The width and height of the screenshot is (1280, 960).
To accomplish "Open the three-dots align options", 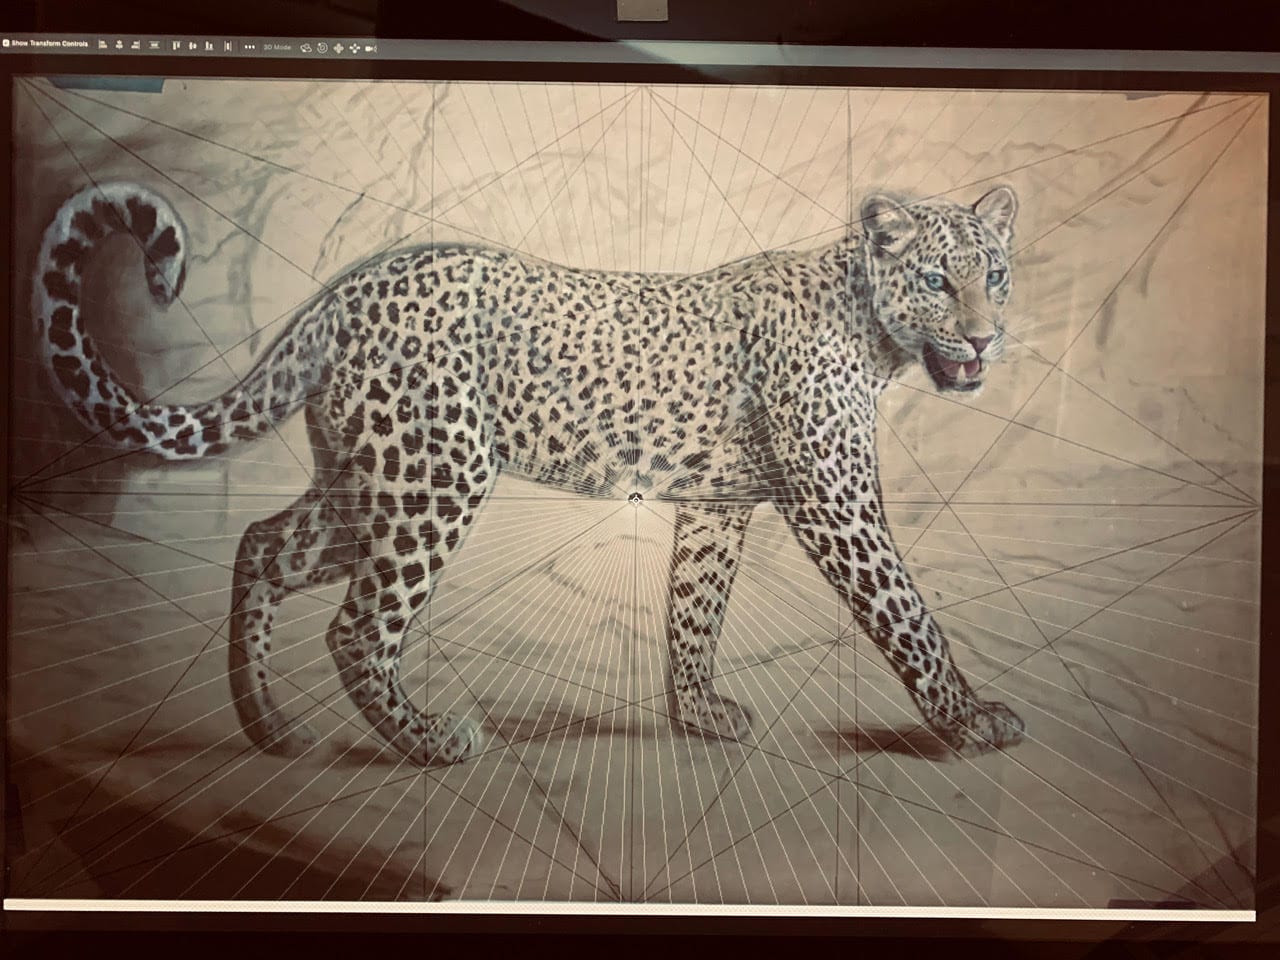I will pos(249,46).
